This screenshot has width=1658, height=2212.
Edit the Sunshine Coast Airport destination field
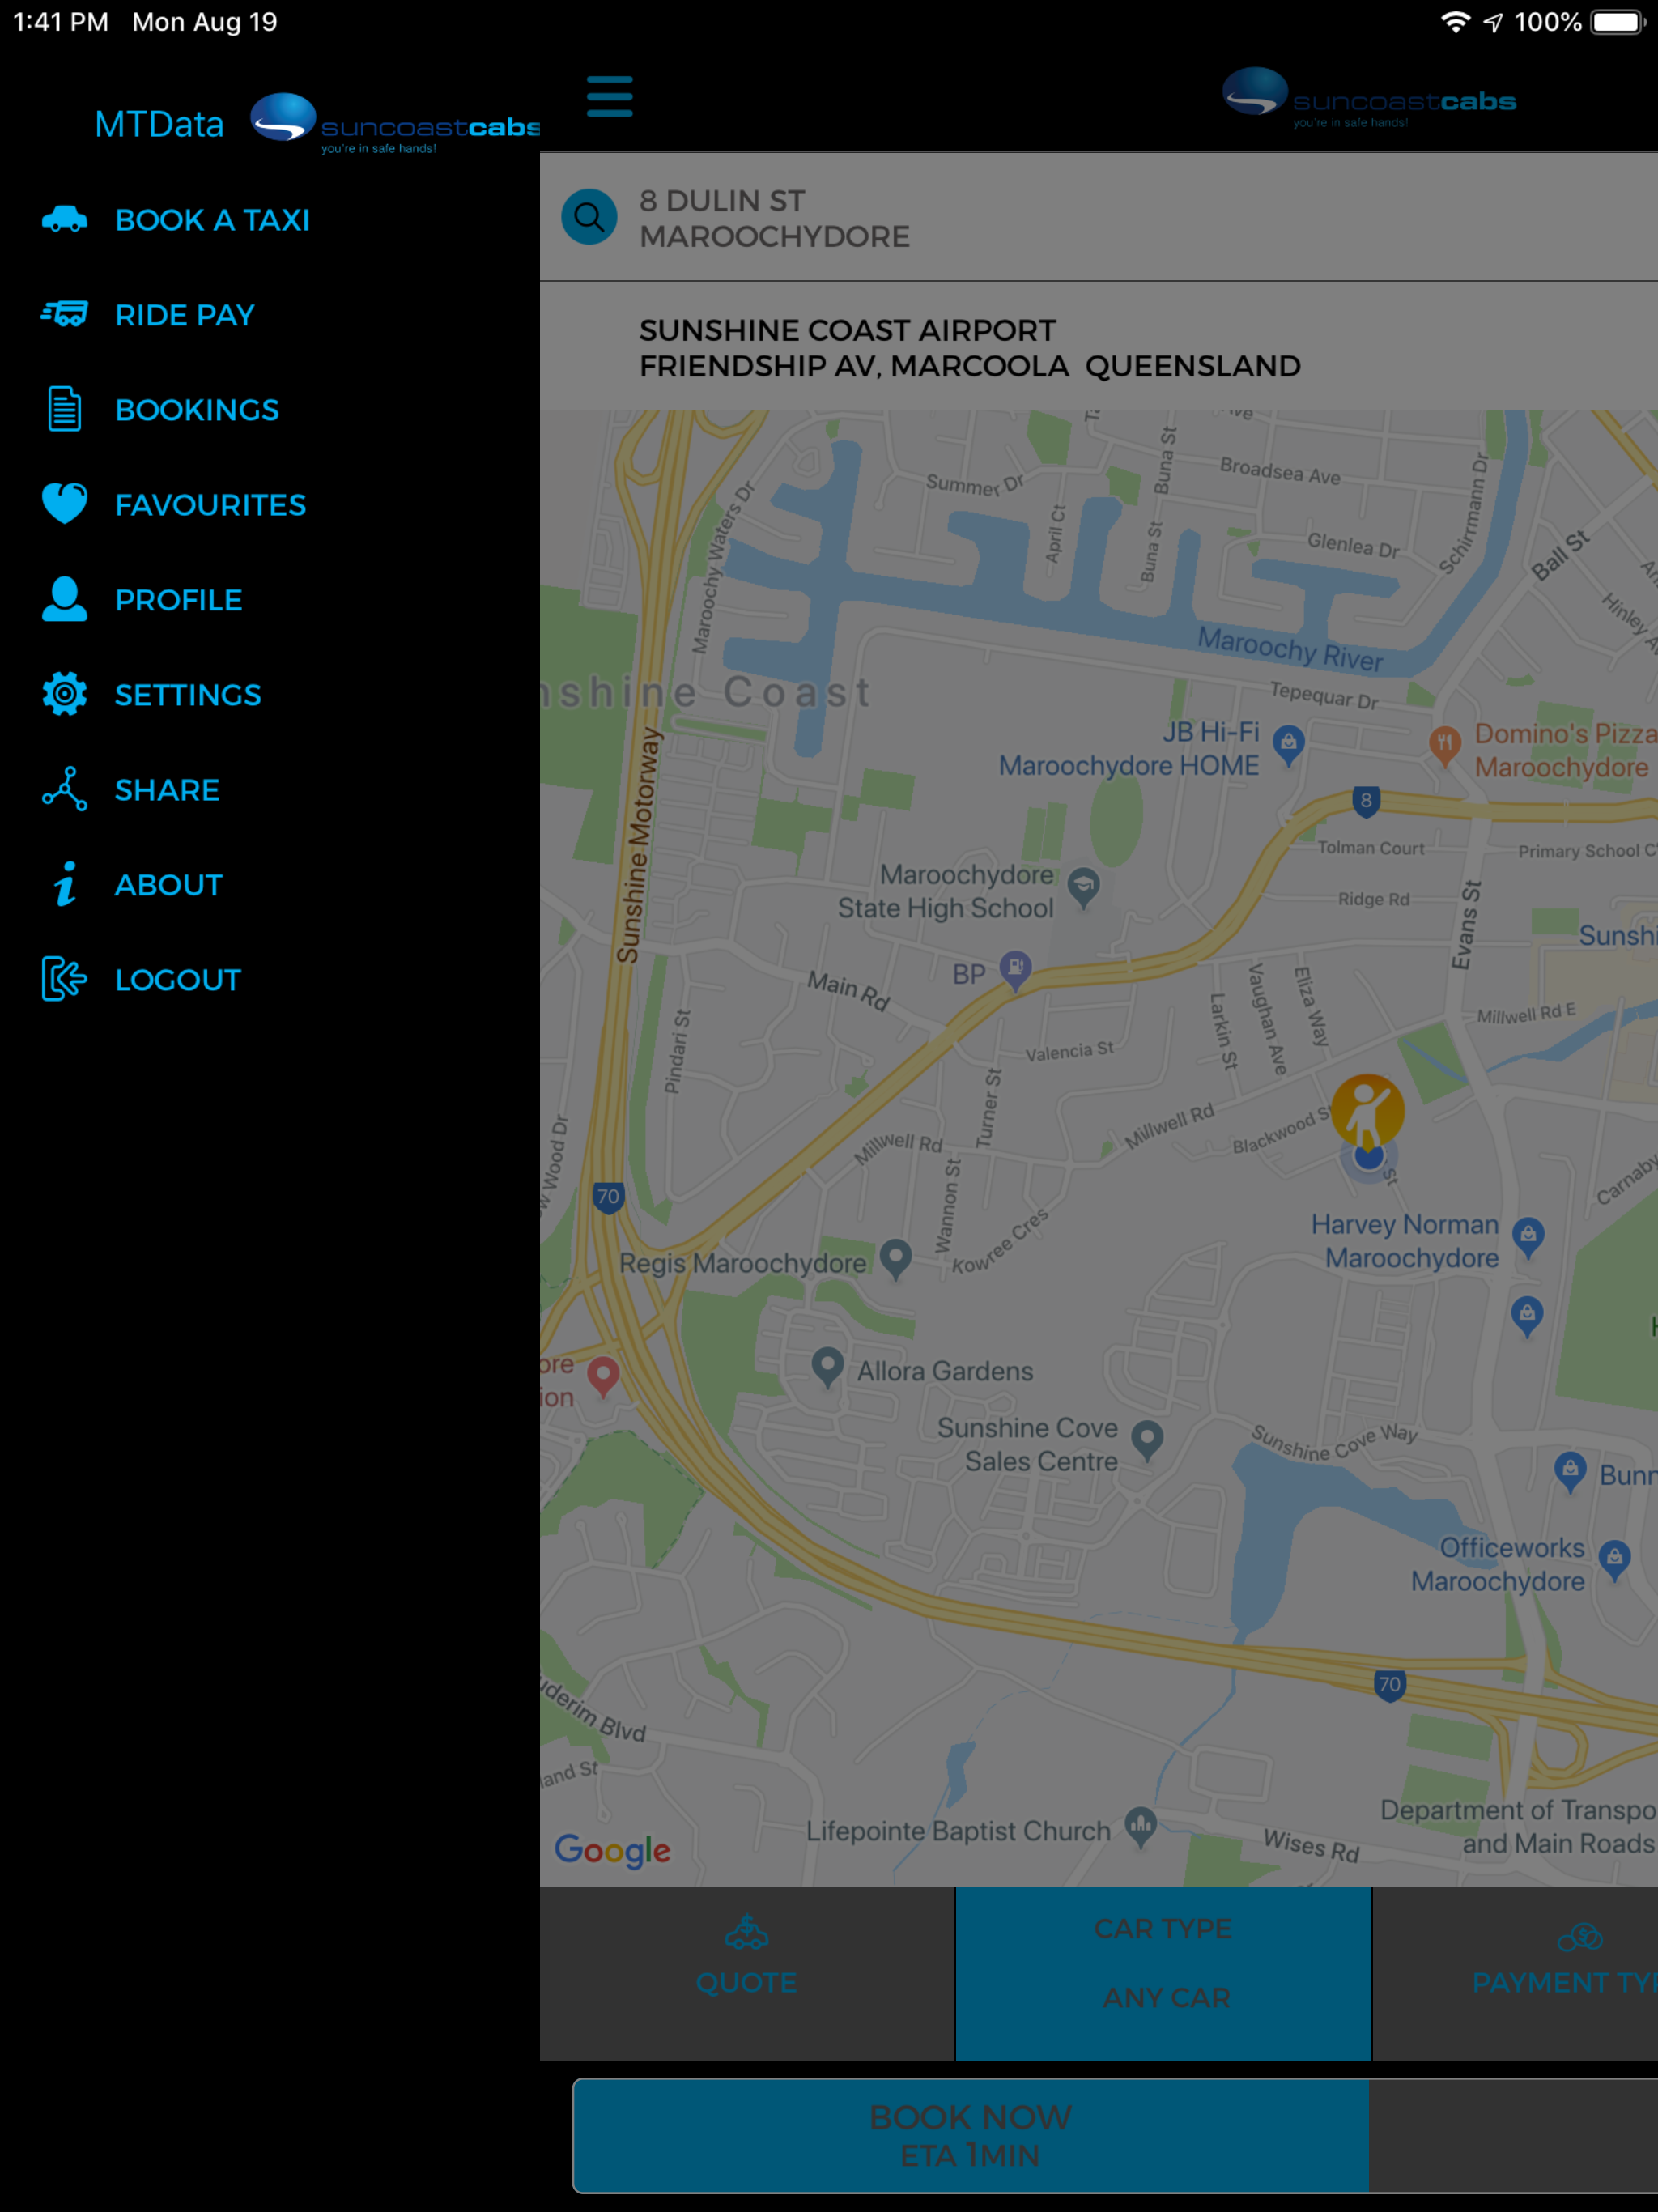tap(970, 348)
